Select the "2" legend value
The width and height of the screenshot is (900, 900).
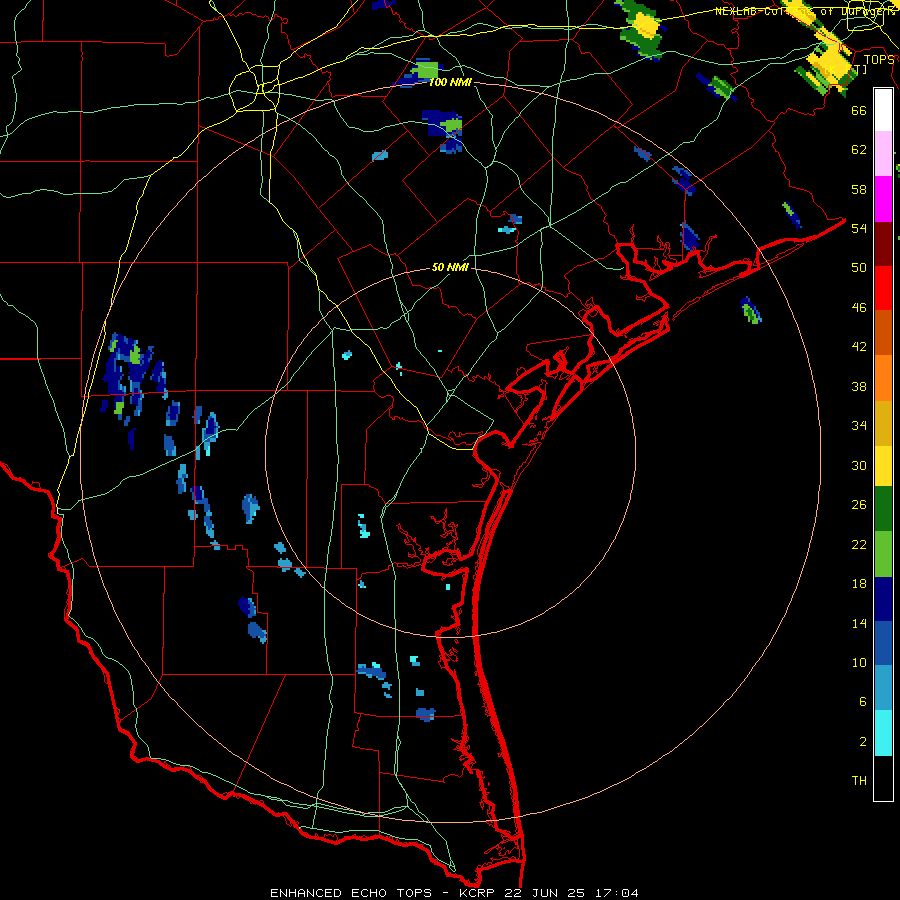[863, 742]
